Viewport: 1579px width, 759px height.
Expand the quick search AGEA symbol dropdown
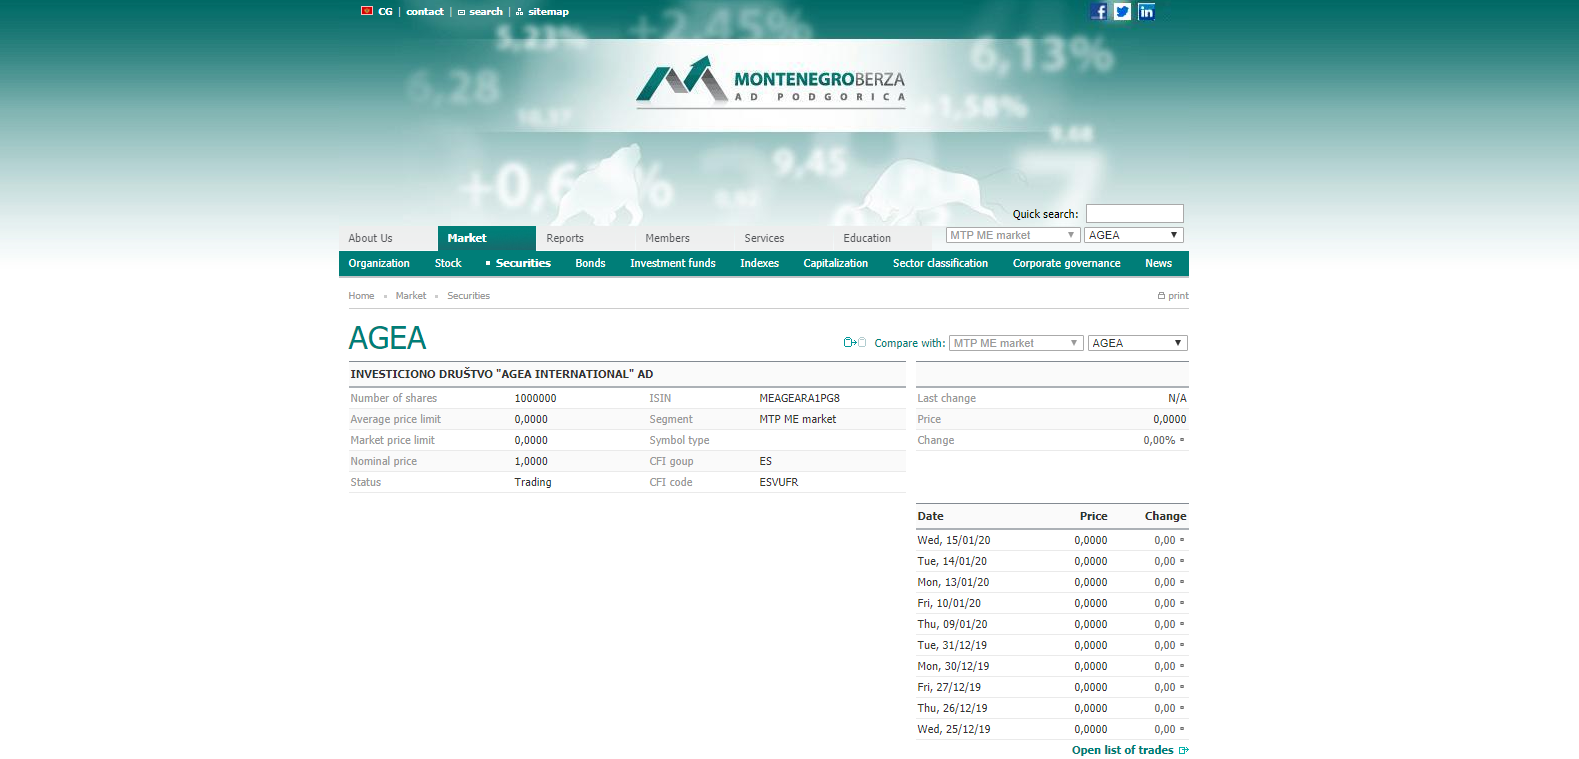(1133, 235)
